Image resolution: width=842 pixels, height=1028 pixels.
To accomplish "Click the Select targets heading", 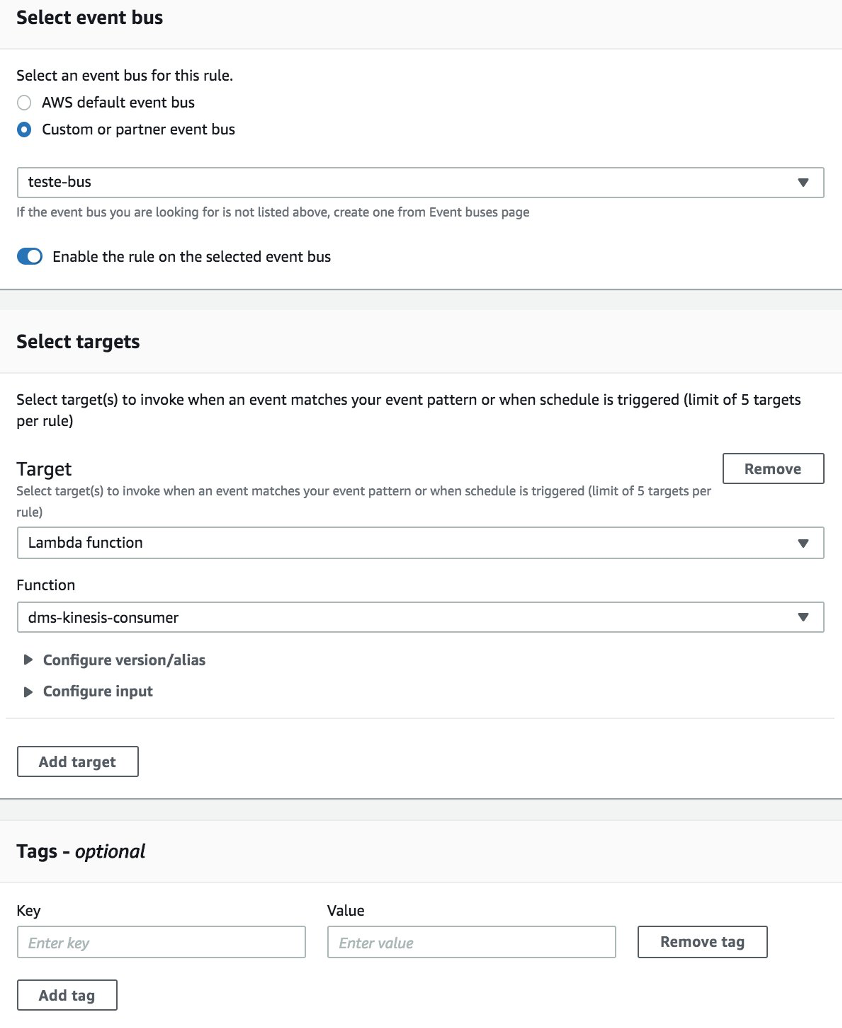I will click(x=78, y=342).
